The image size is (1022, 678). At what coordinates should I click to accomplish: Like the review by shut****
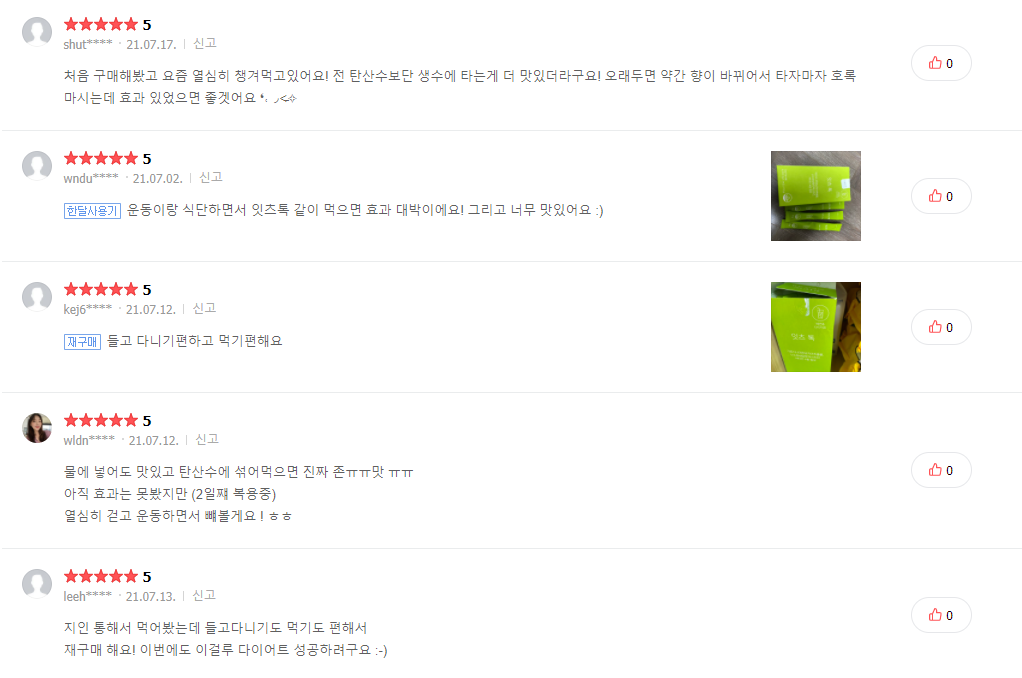pos(941,63)
